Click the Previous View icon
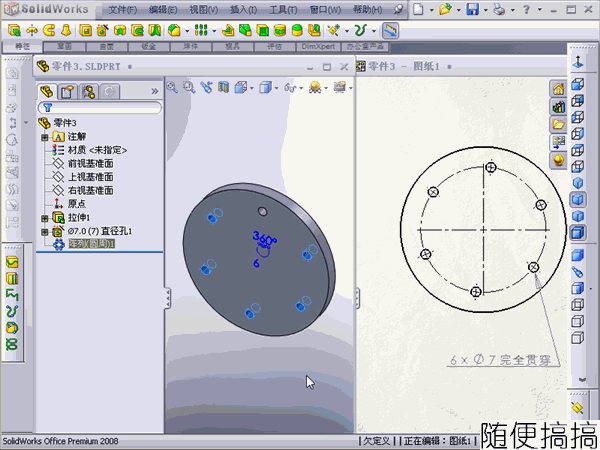This screenshot has height=450, width=600. point(206,88)
